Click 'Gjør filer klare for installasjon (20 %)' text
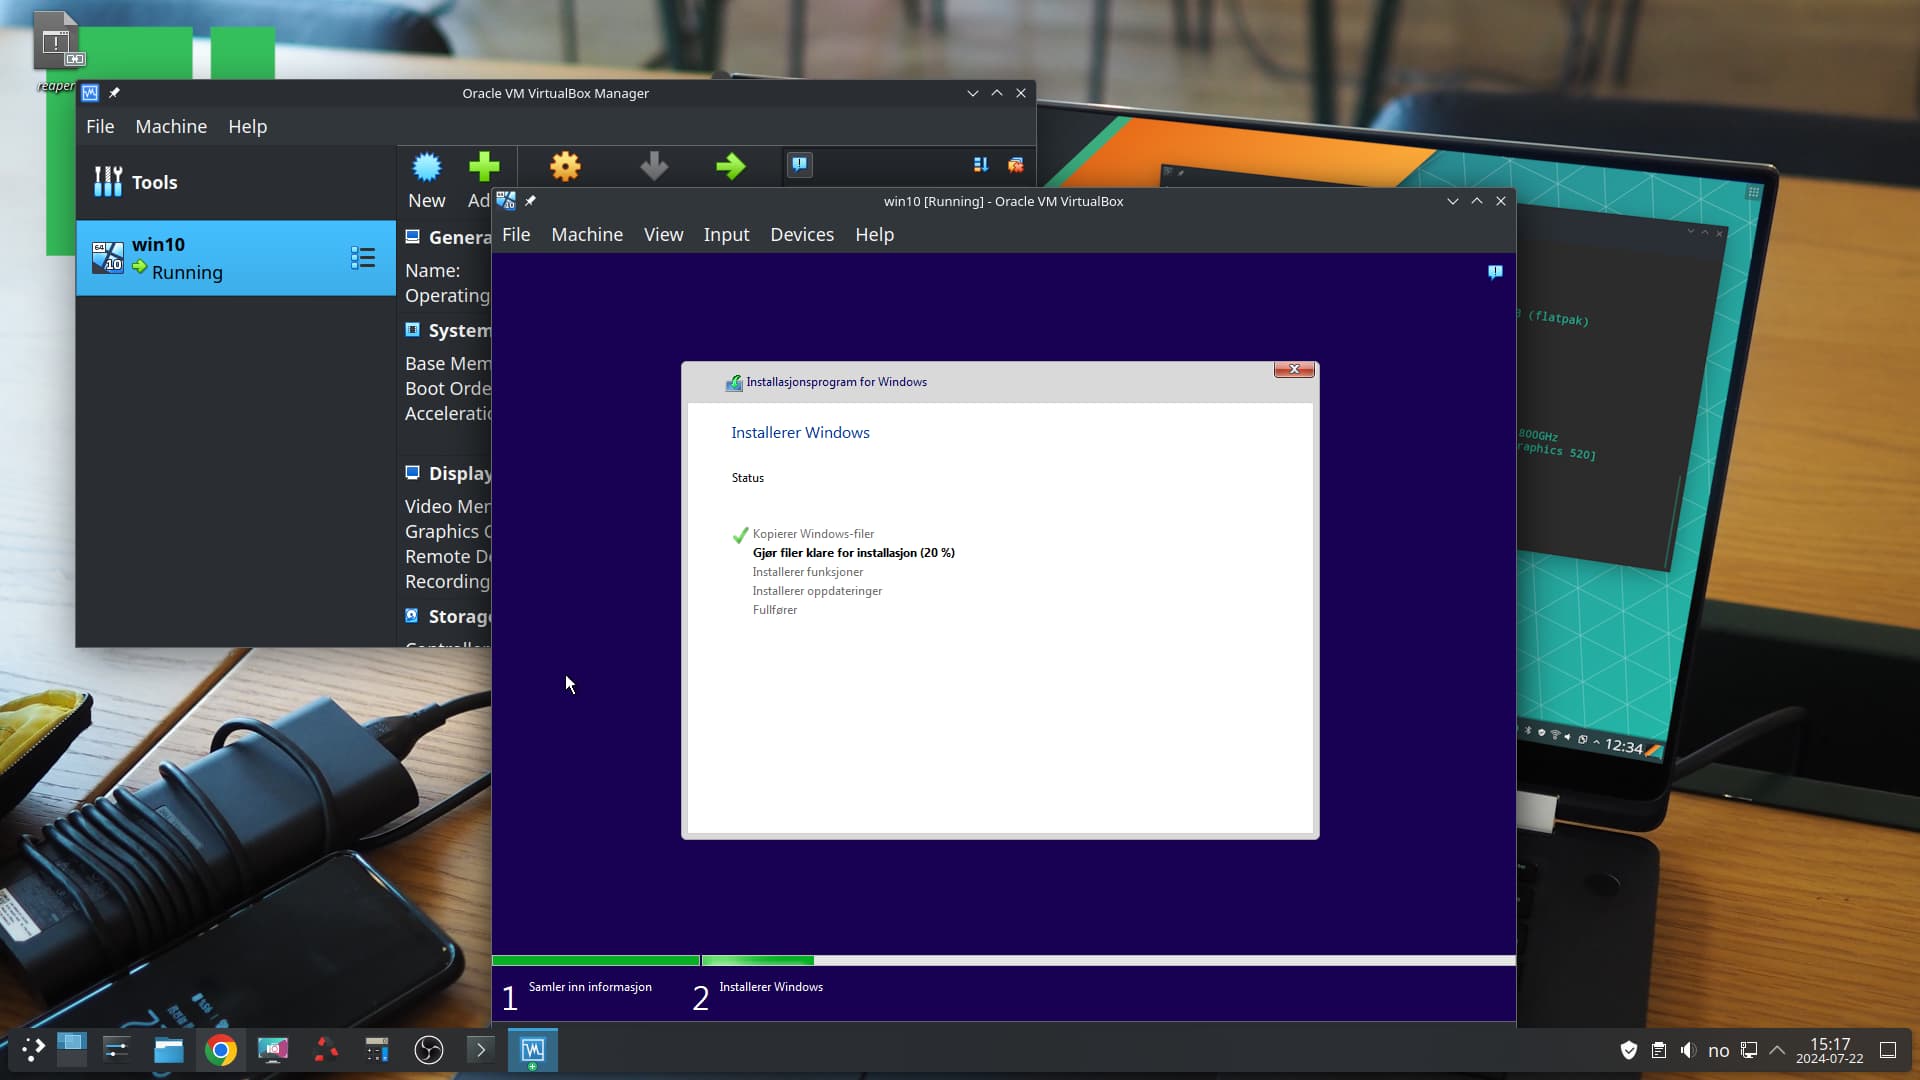 tap(854, 553)
